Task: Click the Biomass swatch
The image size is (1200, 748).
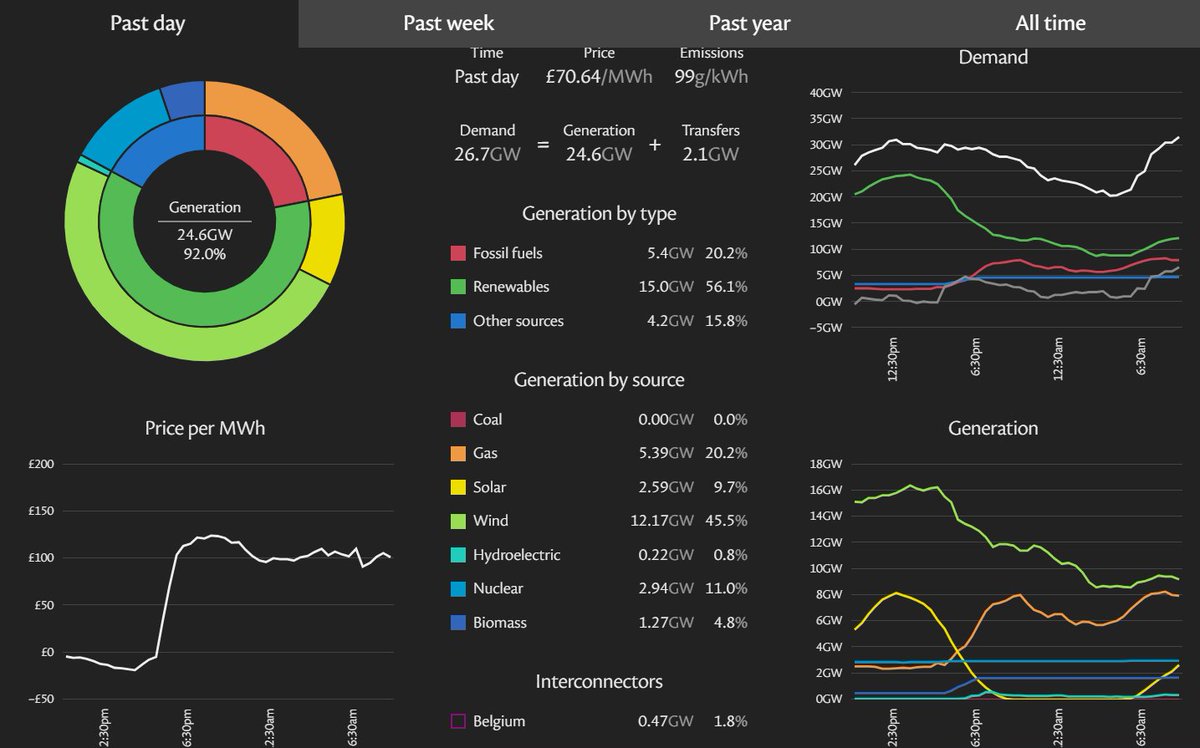Action: coord(459,622)
